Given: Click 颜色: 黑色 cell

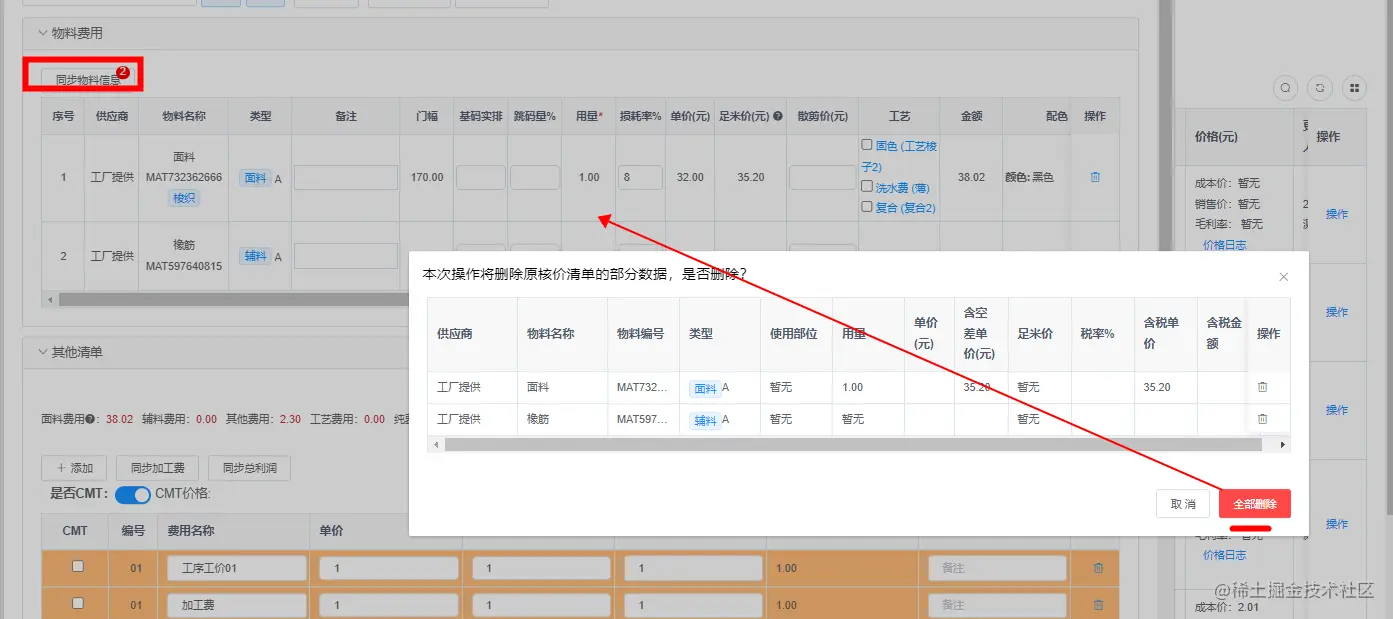Looking at the screenshot, I should tap(1029, 177).
